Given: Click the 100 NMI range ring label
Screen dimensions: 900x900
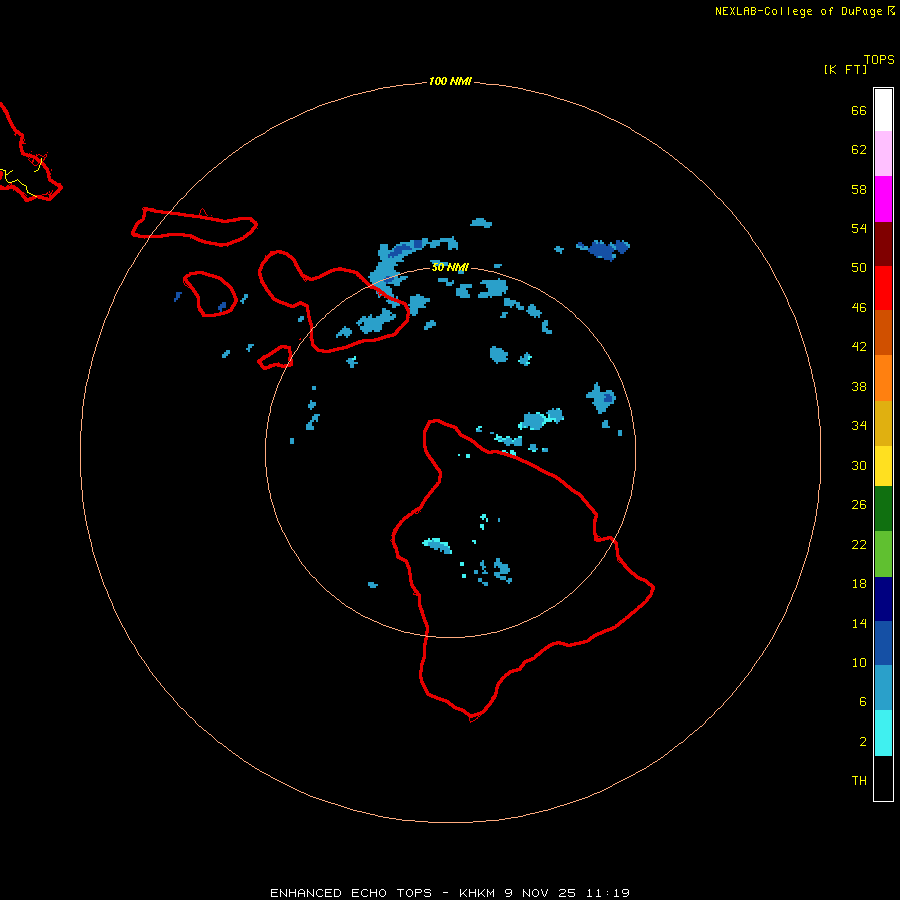Looking at the screenshot, I should click(x=450, y=81).
